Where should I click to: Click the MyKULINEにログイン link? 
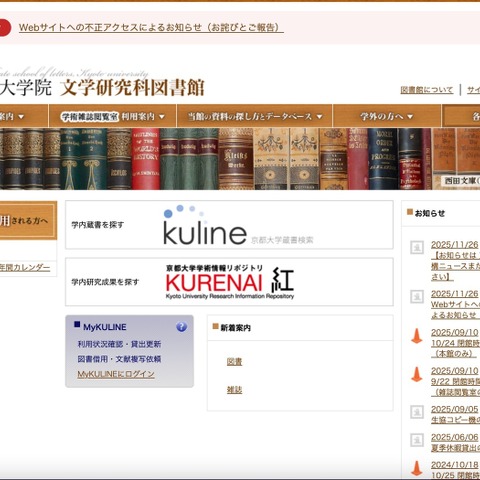pos(116,374)
